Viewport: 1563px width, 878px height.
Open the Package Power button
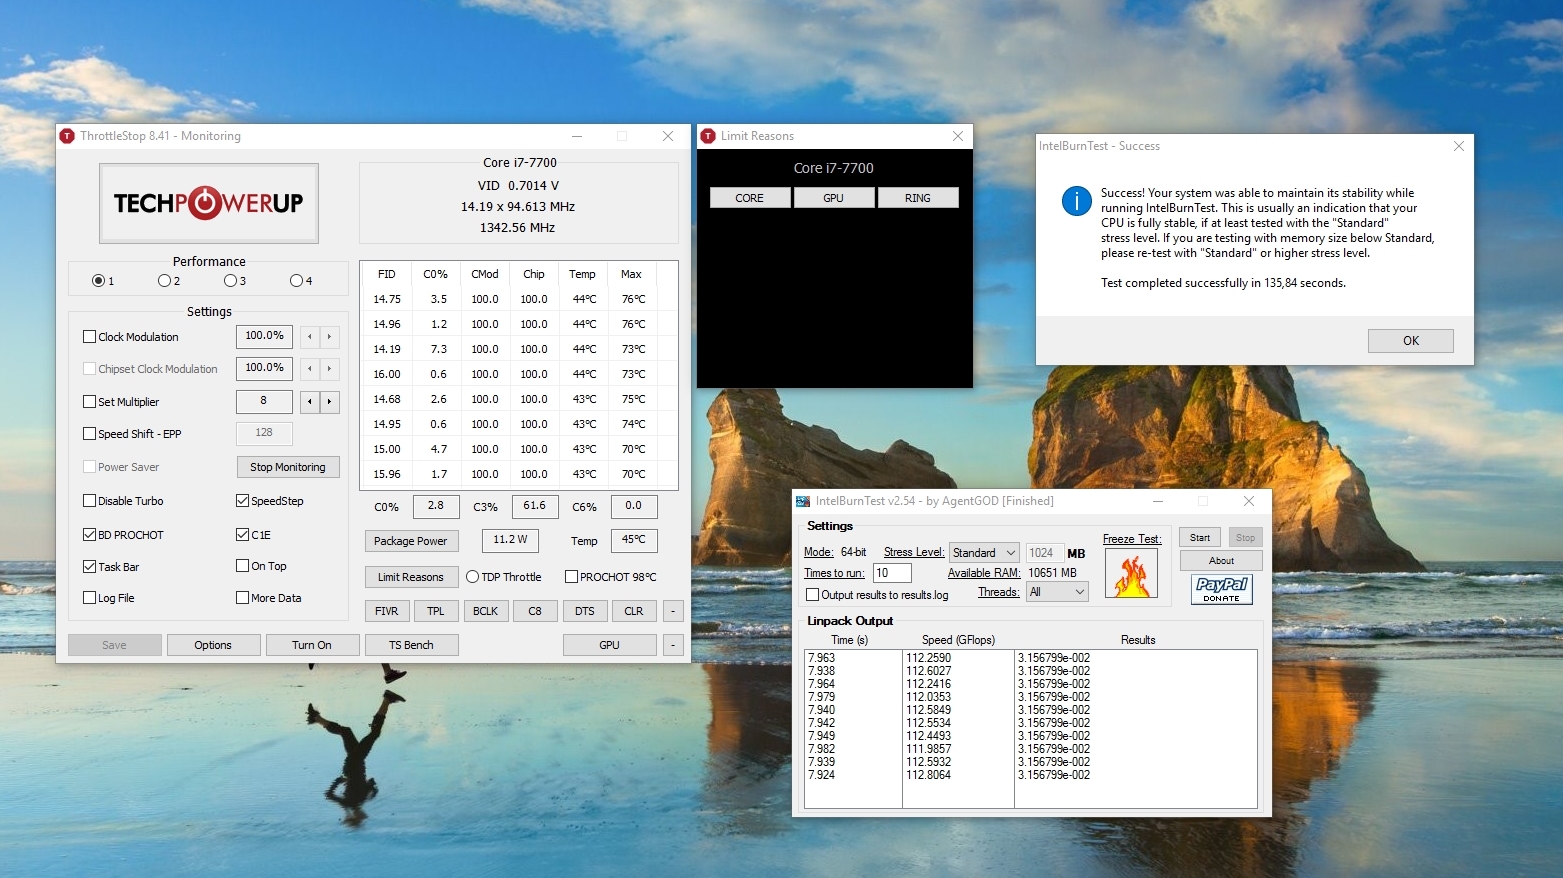411,541
